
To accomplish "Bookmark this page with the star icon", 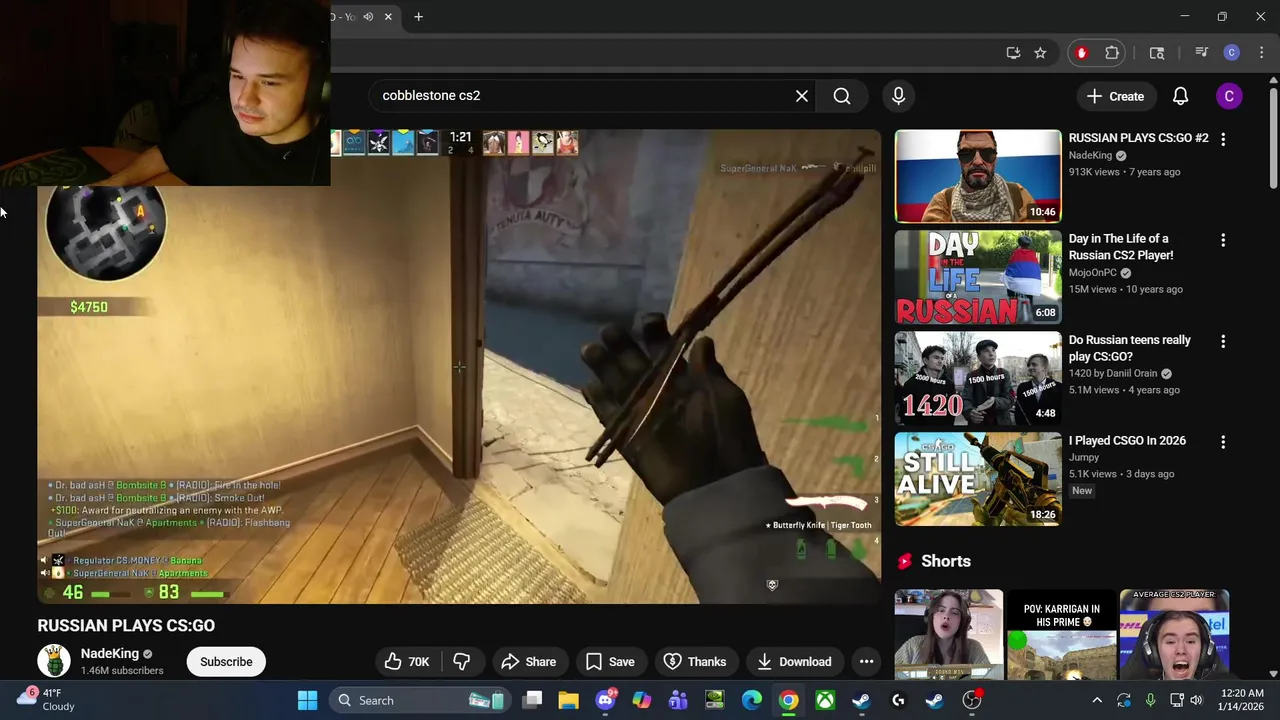I will [1040, 53].
